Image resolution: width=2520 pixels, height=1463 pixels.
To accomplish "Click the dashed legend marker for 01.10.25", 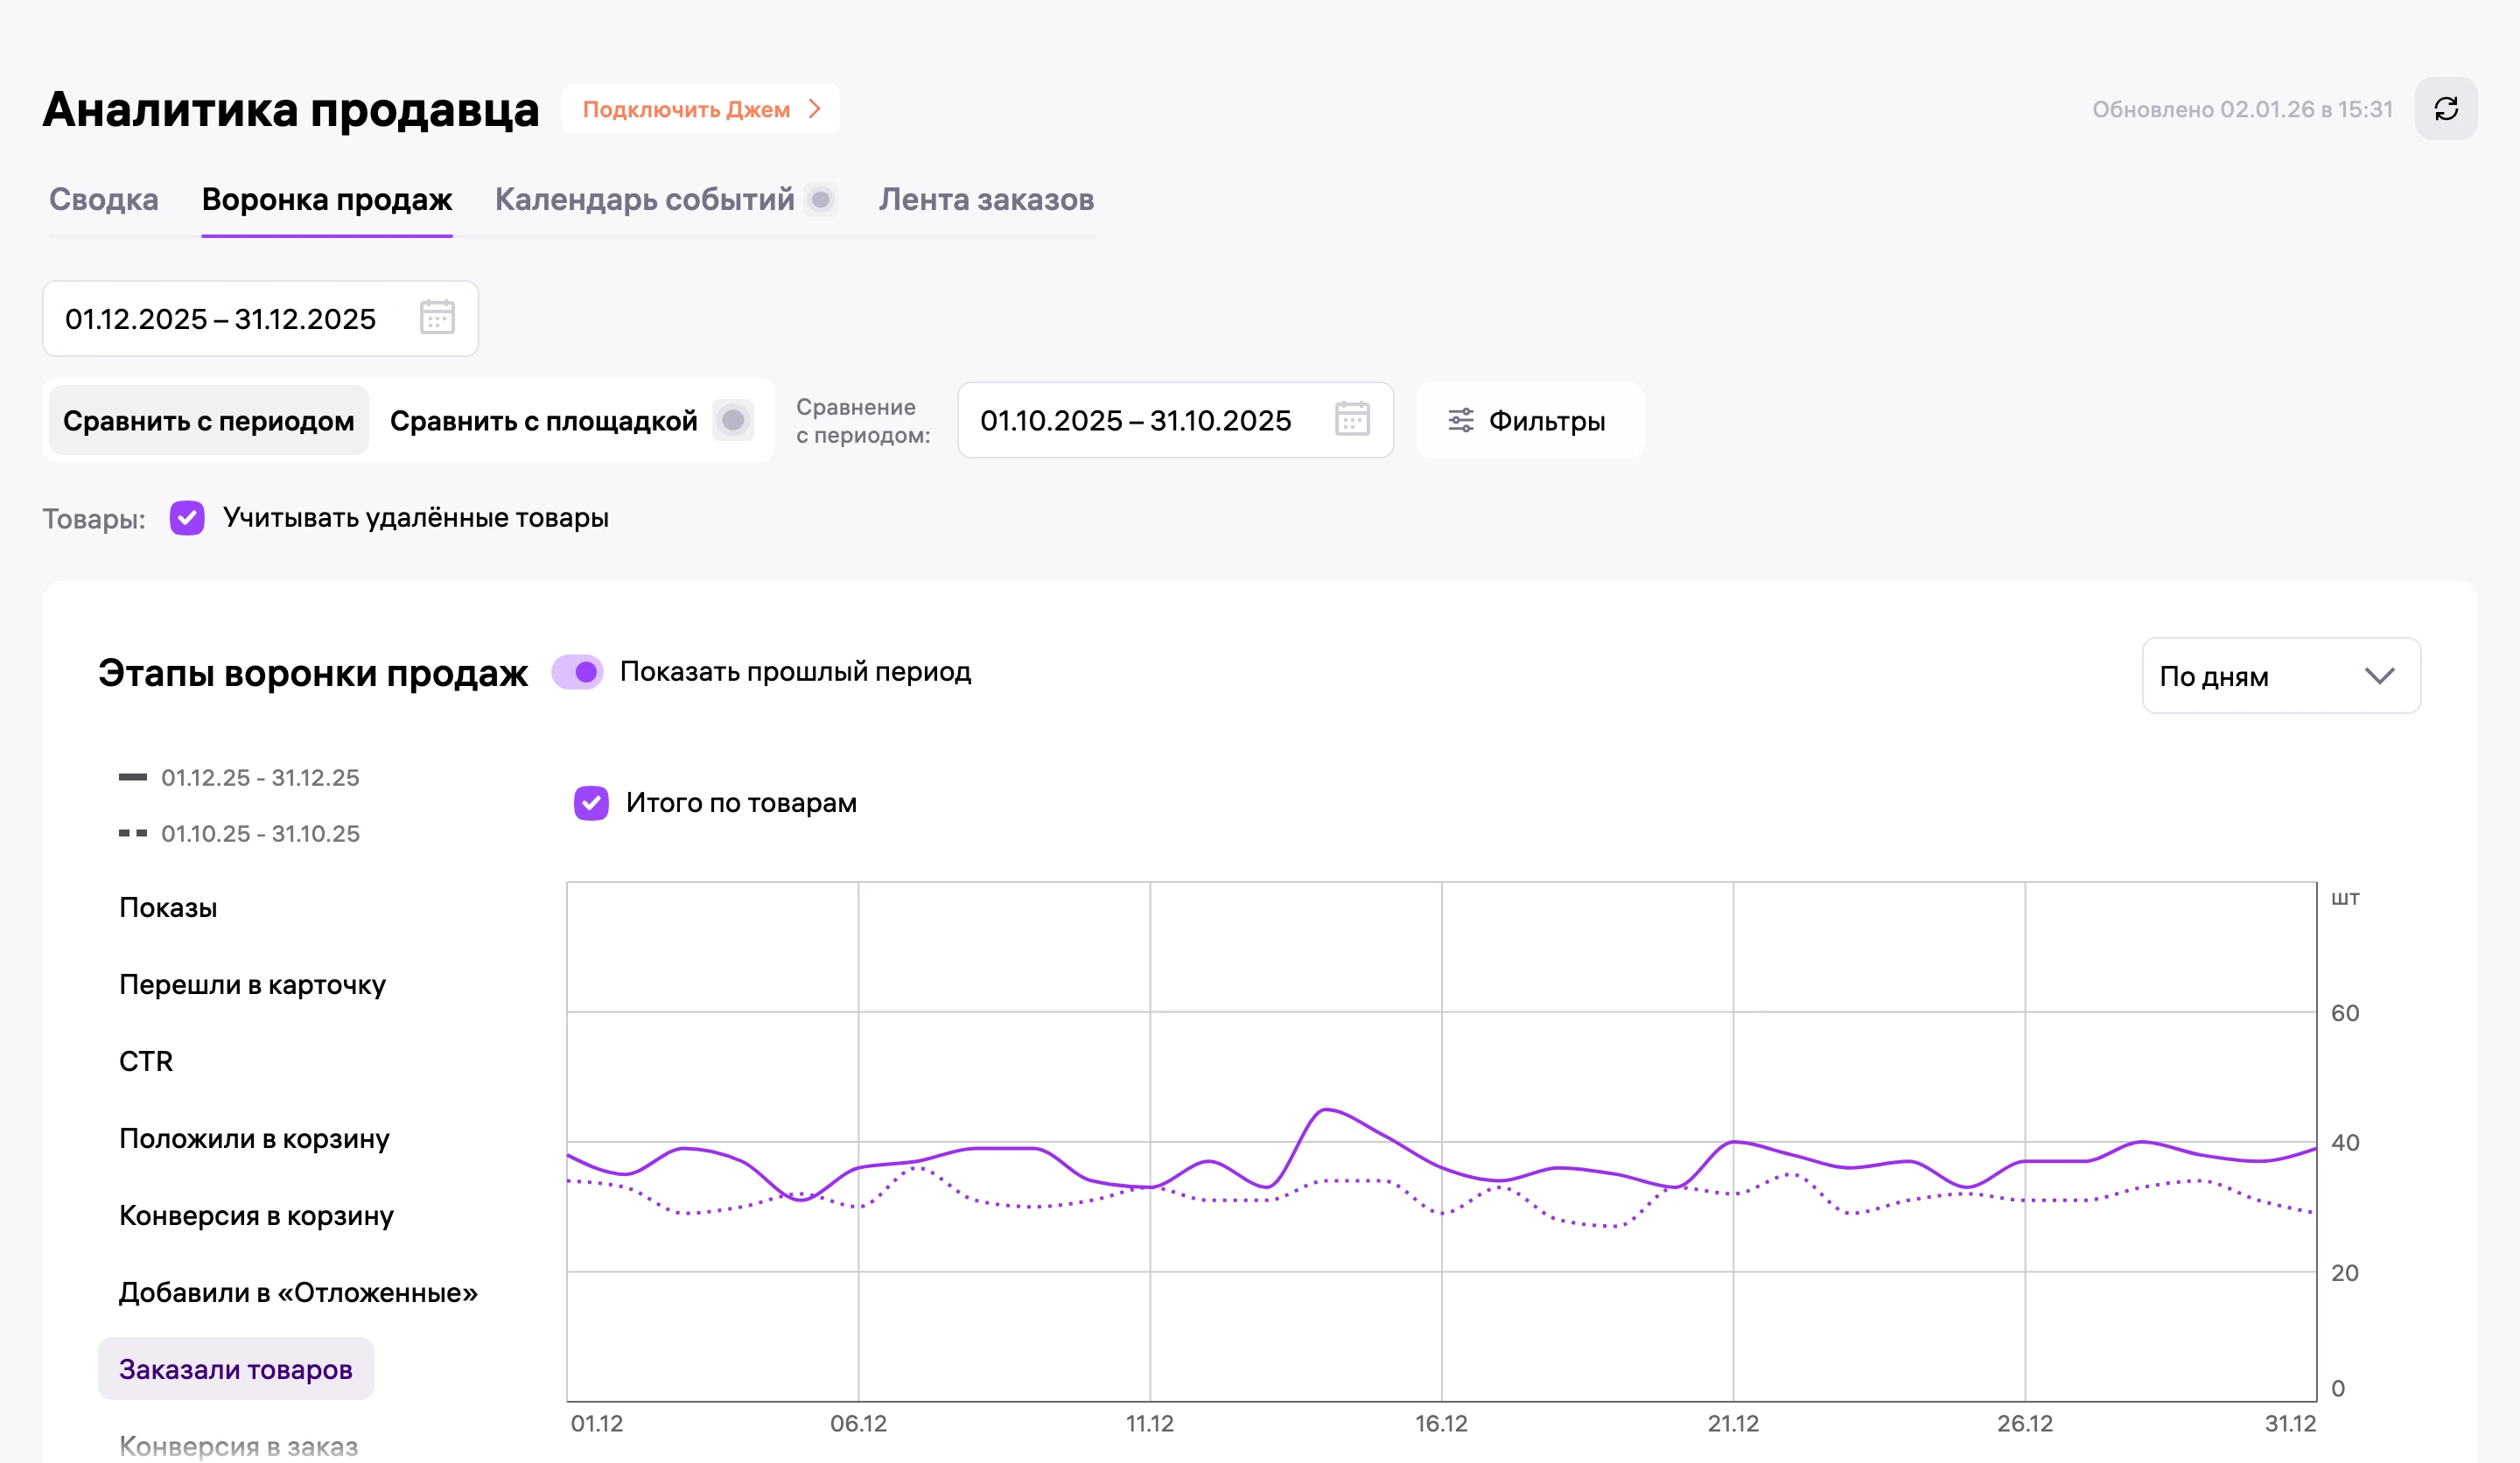I will tap(133, 833).
